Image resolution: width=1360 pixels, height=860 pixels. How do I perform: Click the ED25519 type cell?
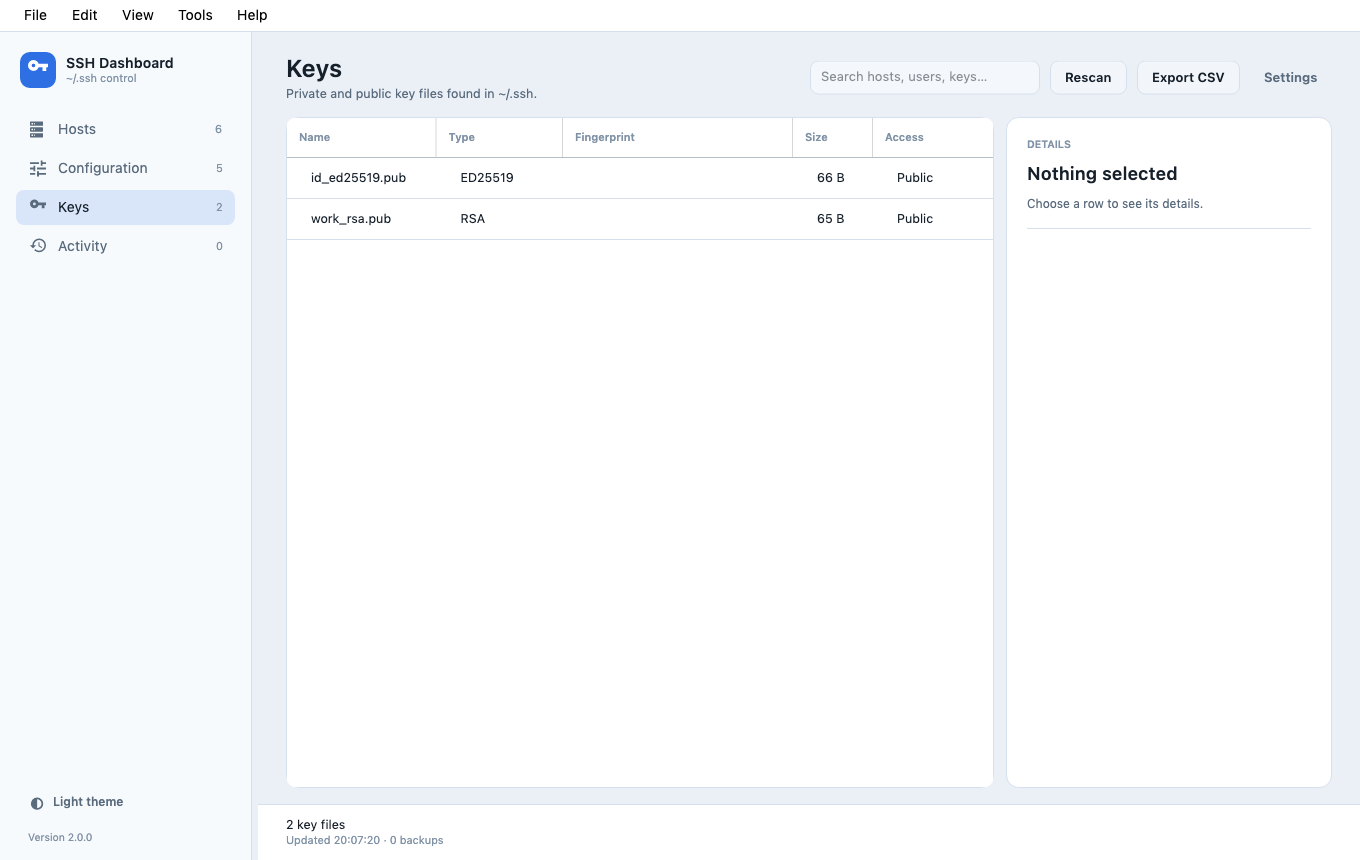click(x=487, y=178)
